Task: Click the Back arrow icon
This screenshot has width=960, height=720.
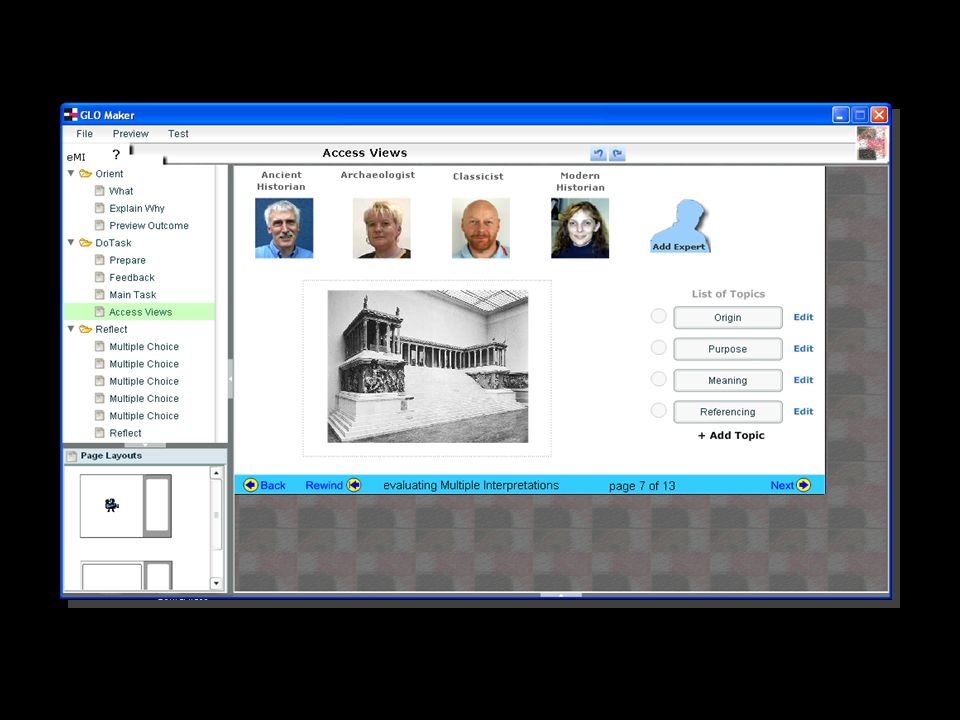Action: pyautogui.click(x=250, y=485)
